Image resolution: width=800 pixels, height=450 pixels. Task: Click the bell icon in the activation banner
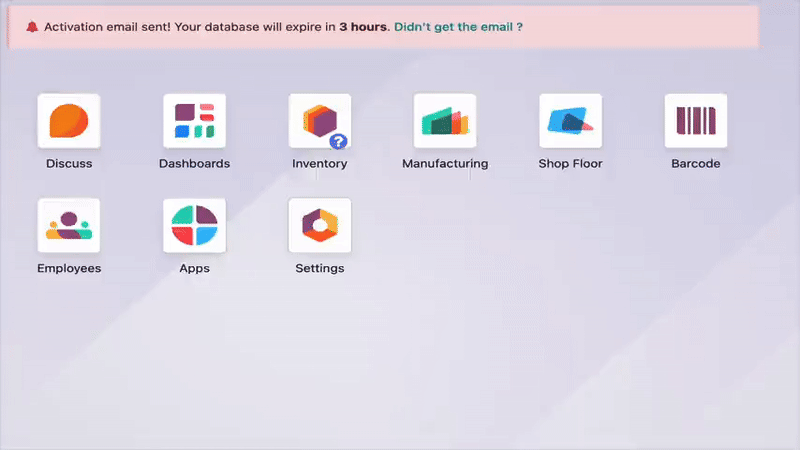32,27
